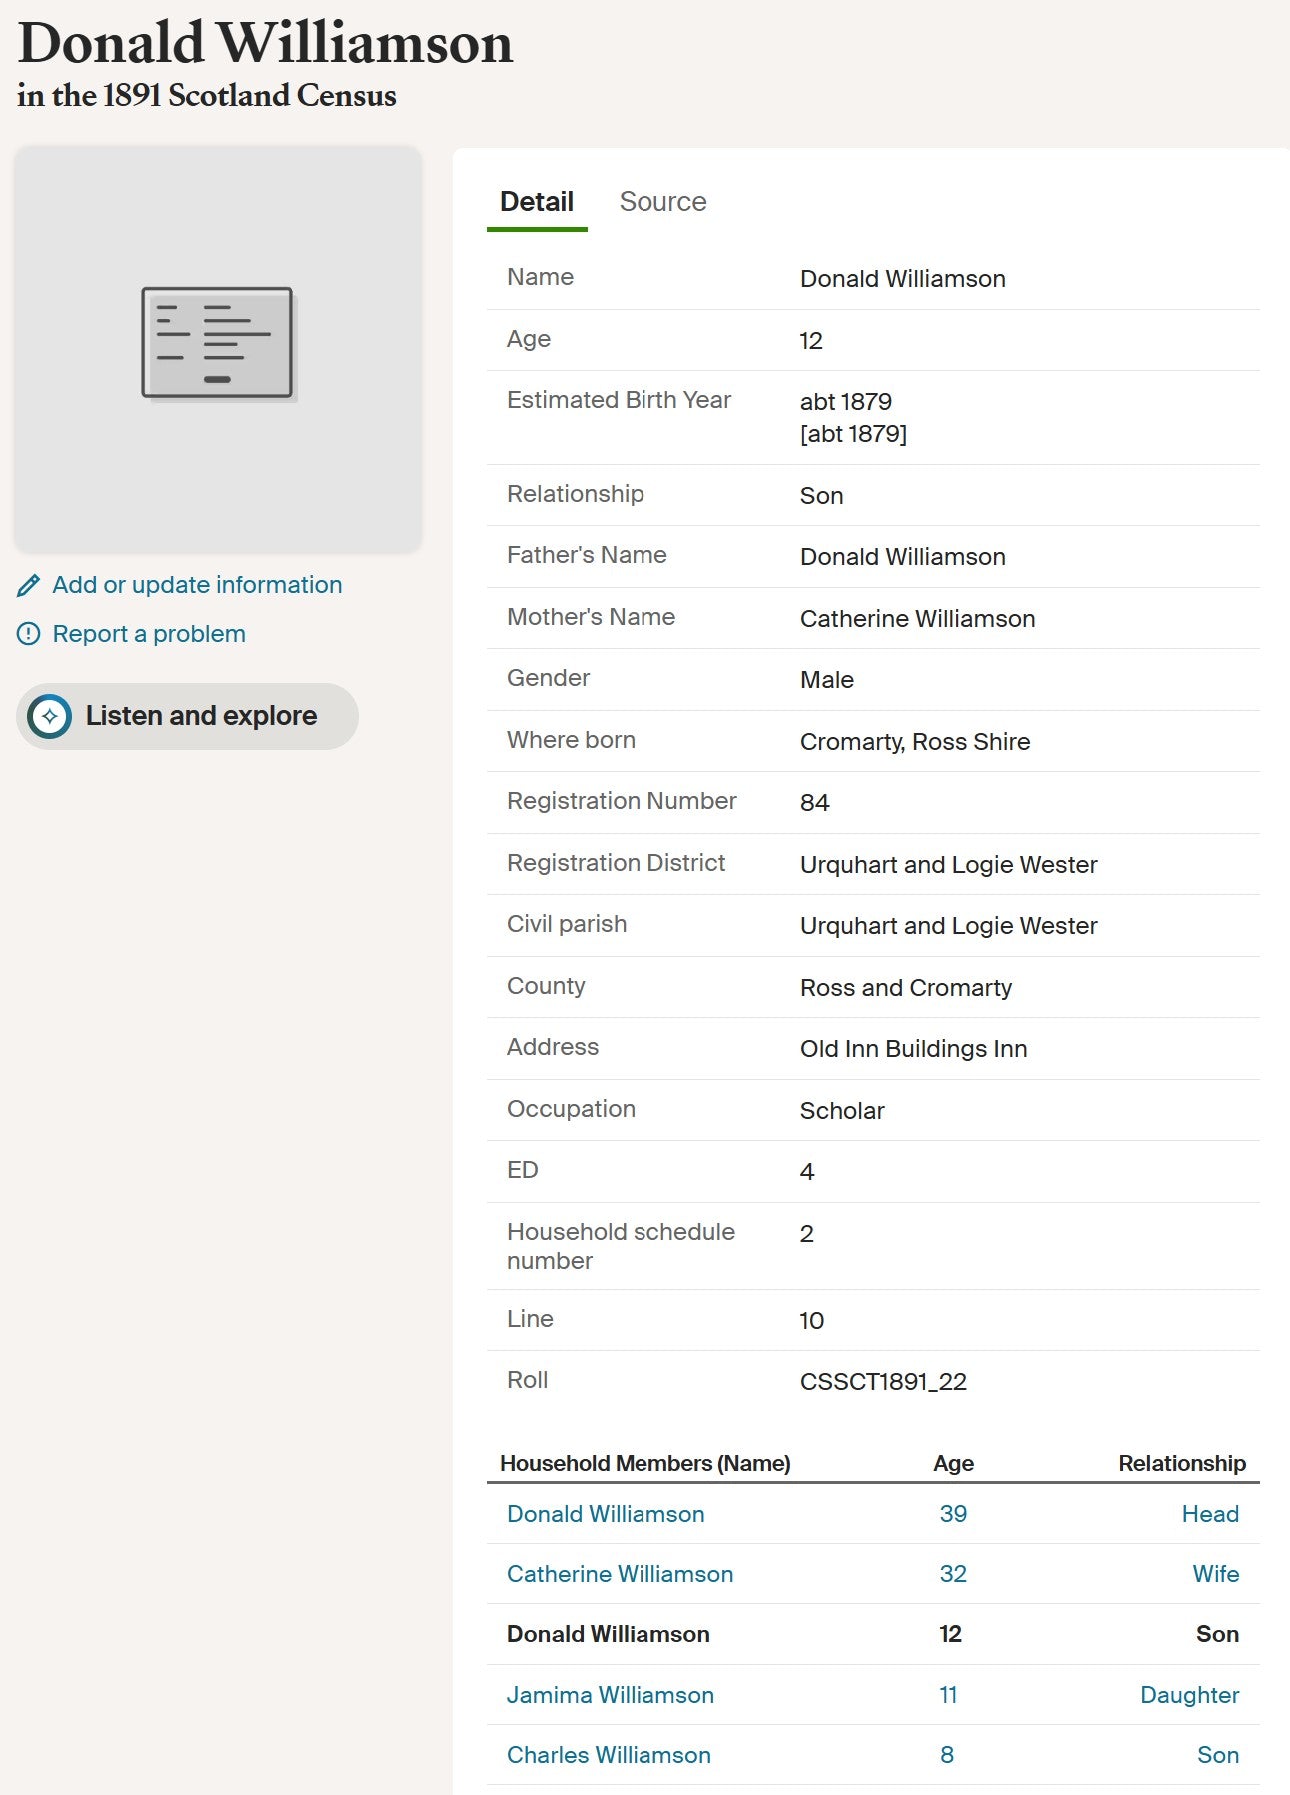
Task: Select the Detail tab
Action: tap(537, 202)
